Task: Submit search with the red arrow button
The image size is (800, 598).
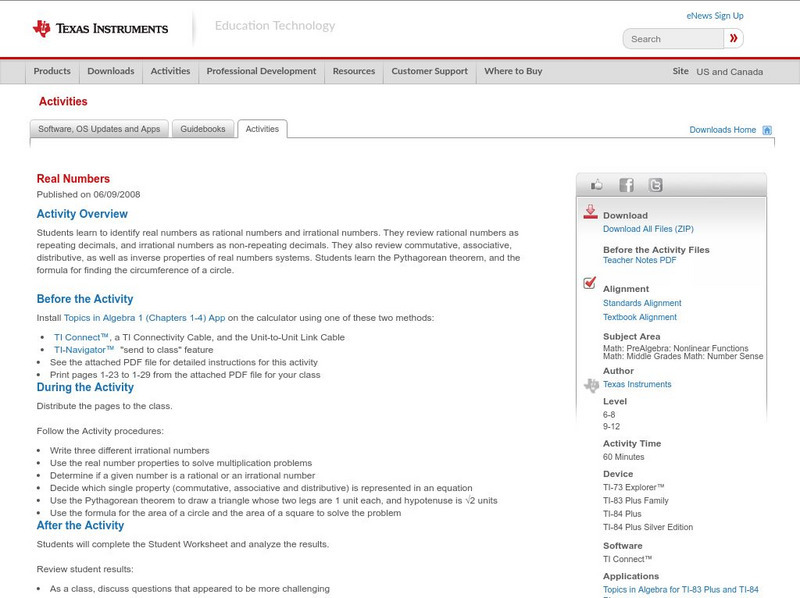Action: [x=733, y=38]
